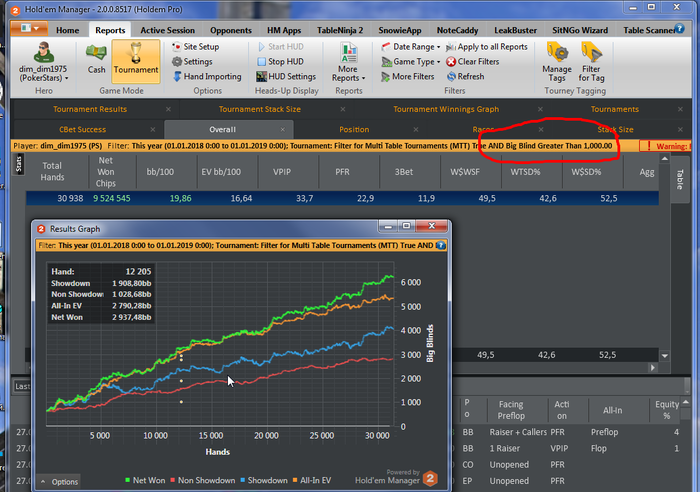Click the disabled Start HUD button

(x=281, y=46)
